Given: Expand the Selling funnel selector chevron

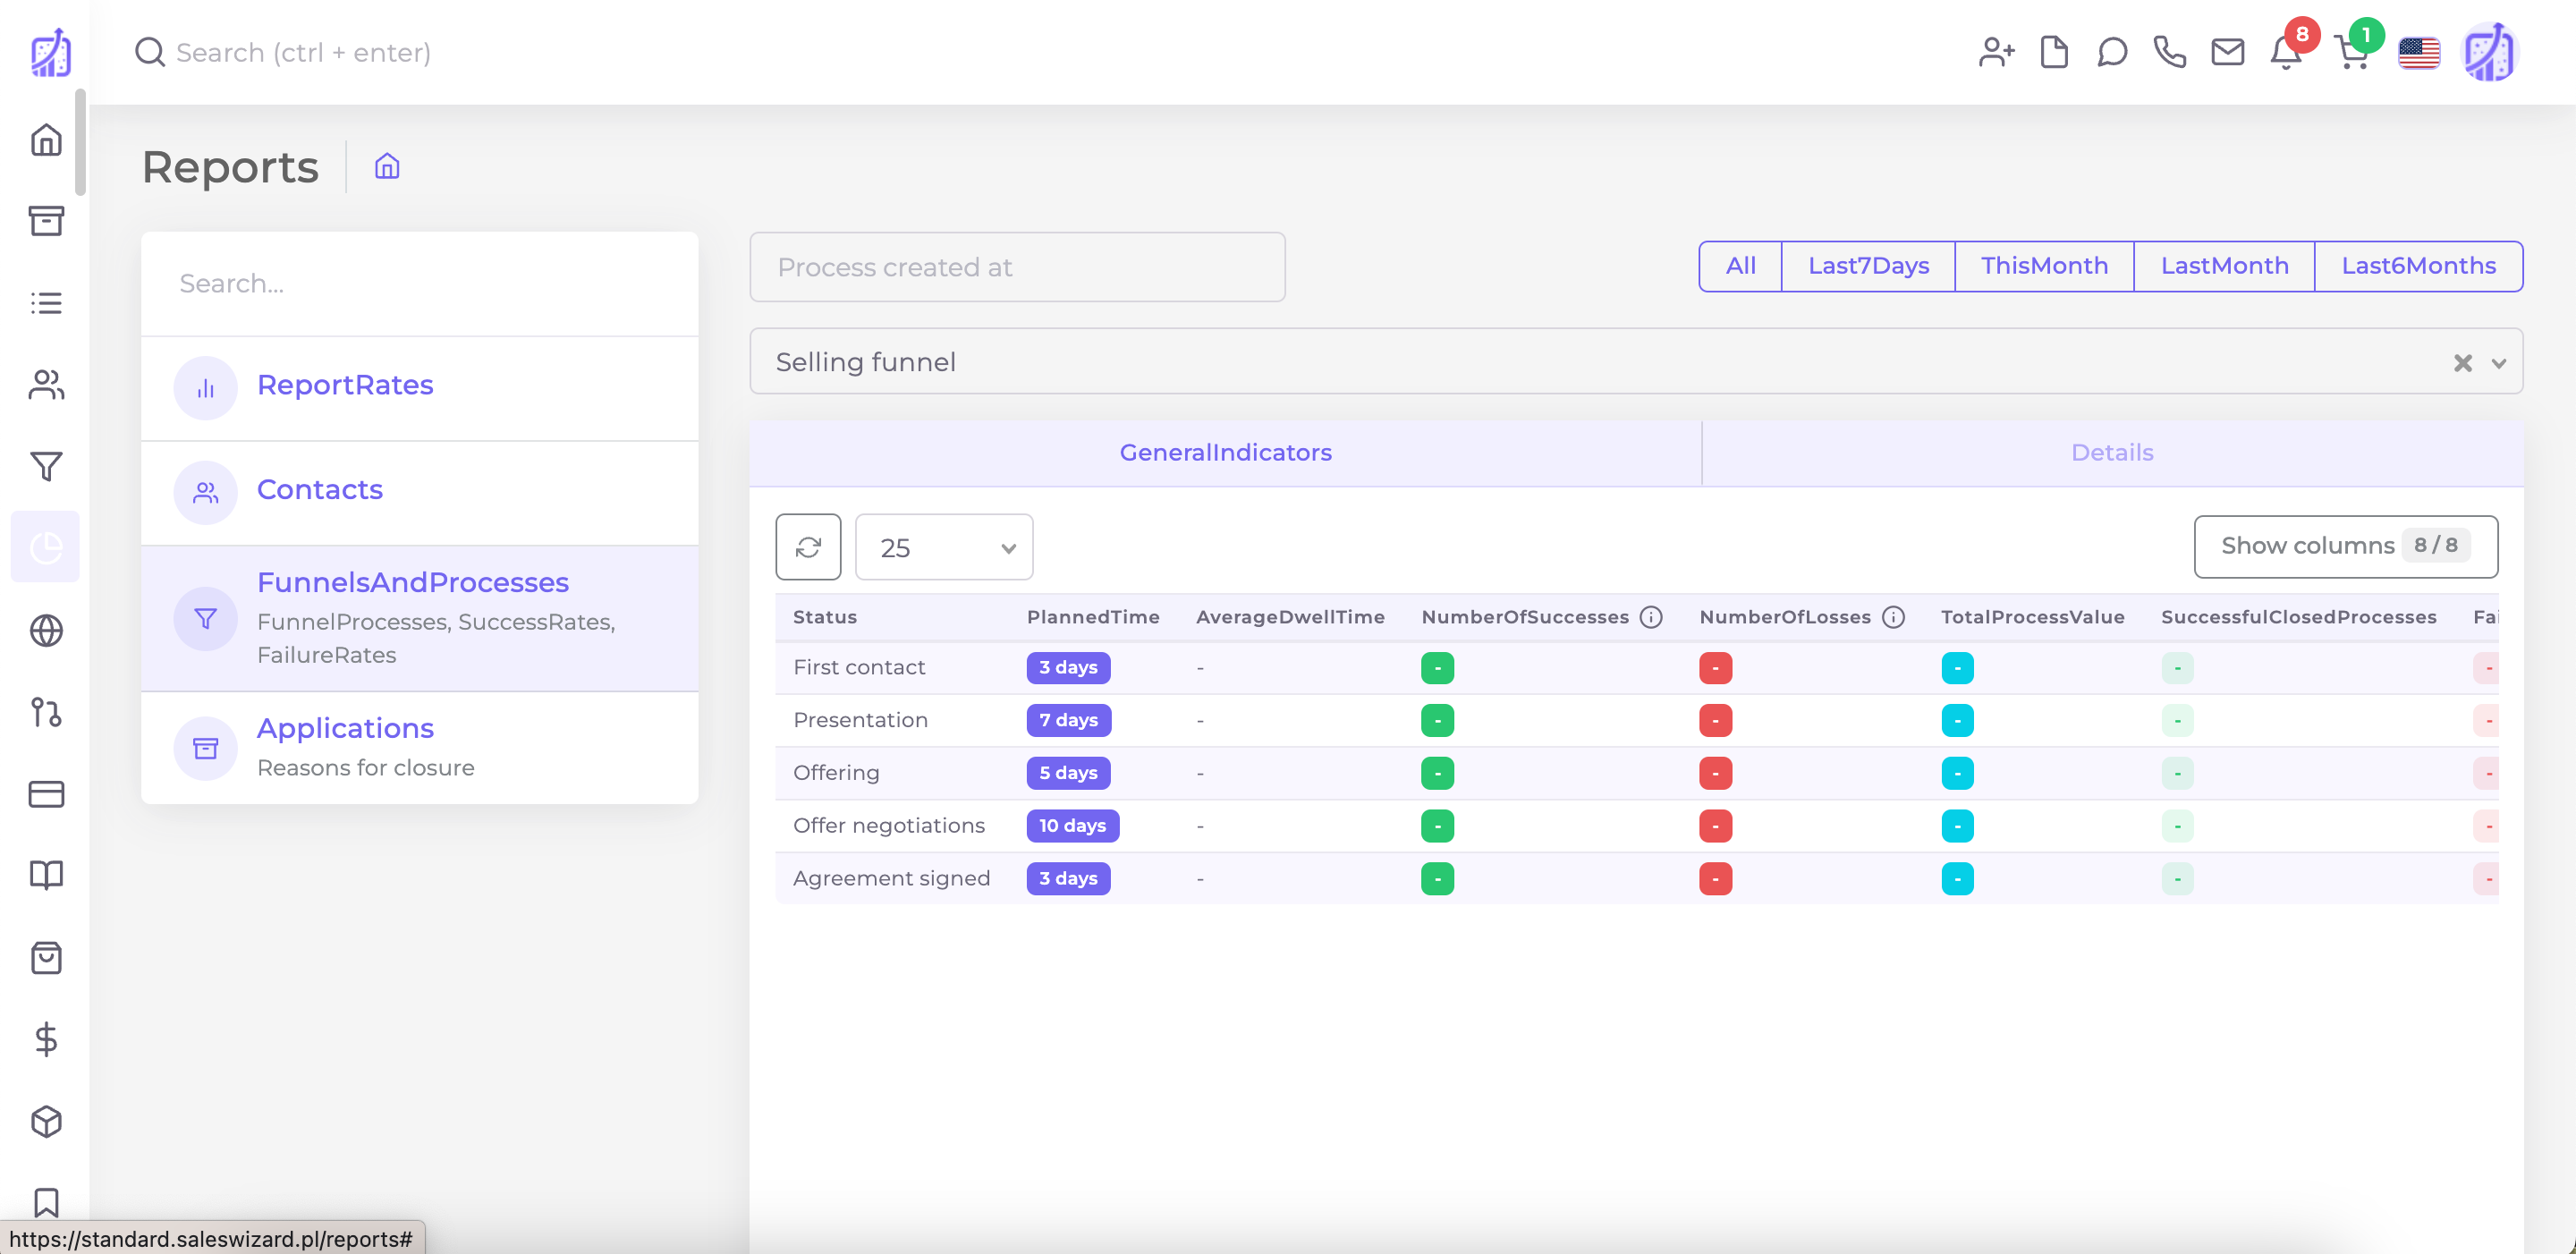Looking at the screenshot, I should [x=2497, y=362].
